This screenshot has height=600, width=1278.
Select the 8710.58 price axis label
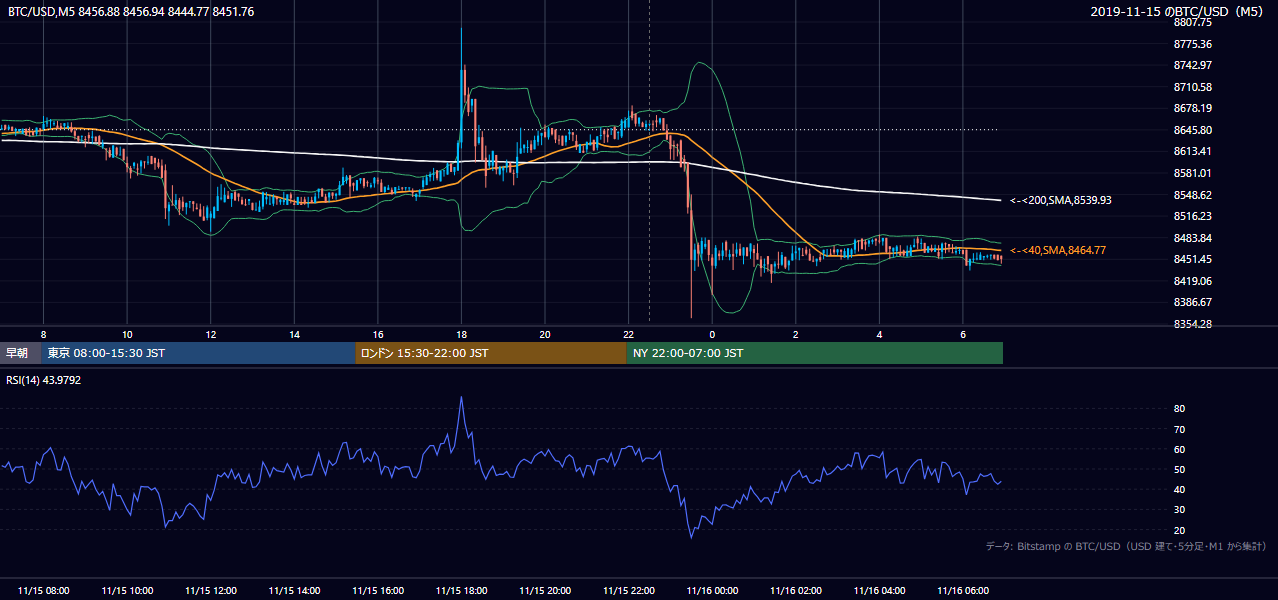[x=1193, y=87]
